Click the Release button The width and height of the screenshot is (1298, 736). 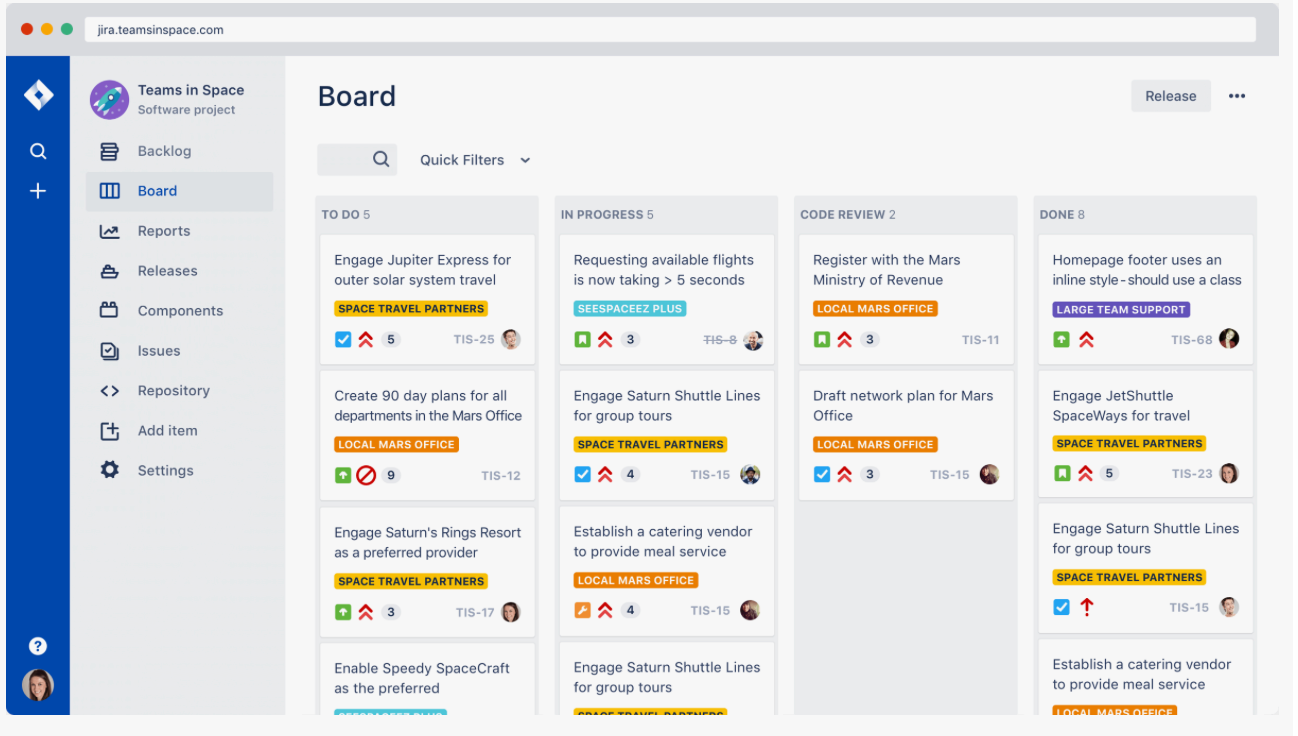pos(1170,96)
